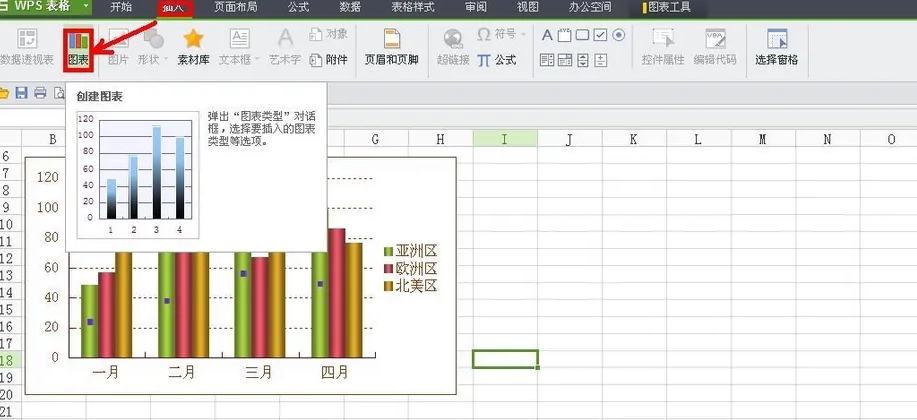The image size is (917, 420).
Task: Switch to the 办公空间 tab
Action: (x=590, y=7)
